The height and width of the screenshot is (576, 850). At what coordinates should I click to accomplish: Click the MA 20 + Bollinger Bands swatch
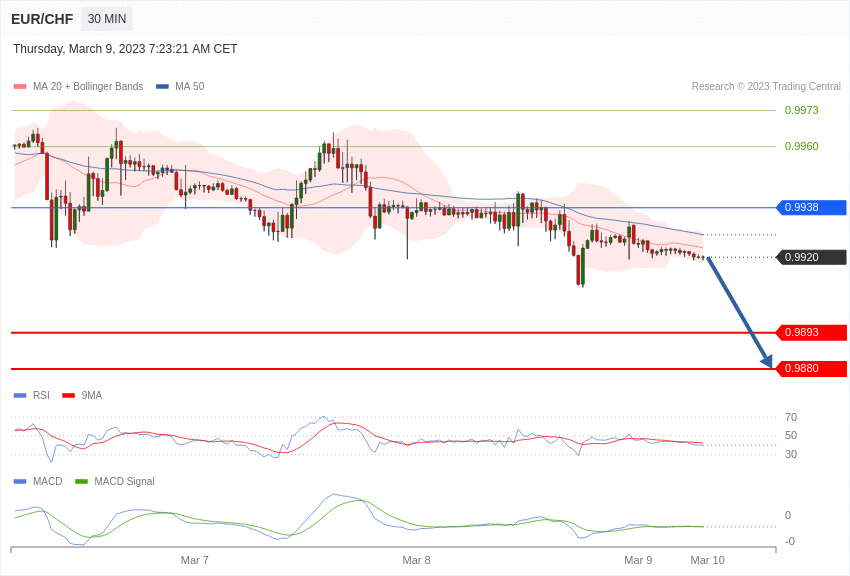[x=20, y=87]
